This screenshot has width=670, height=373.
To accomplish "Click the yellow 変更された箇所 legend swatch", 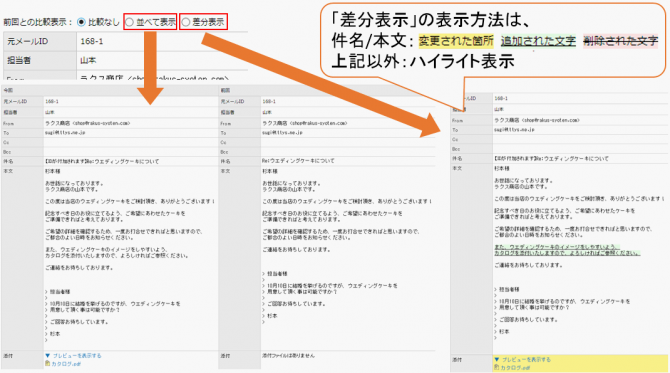I will click(x=456, y=41).
